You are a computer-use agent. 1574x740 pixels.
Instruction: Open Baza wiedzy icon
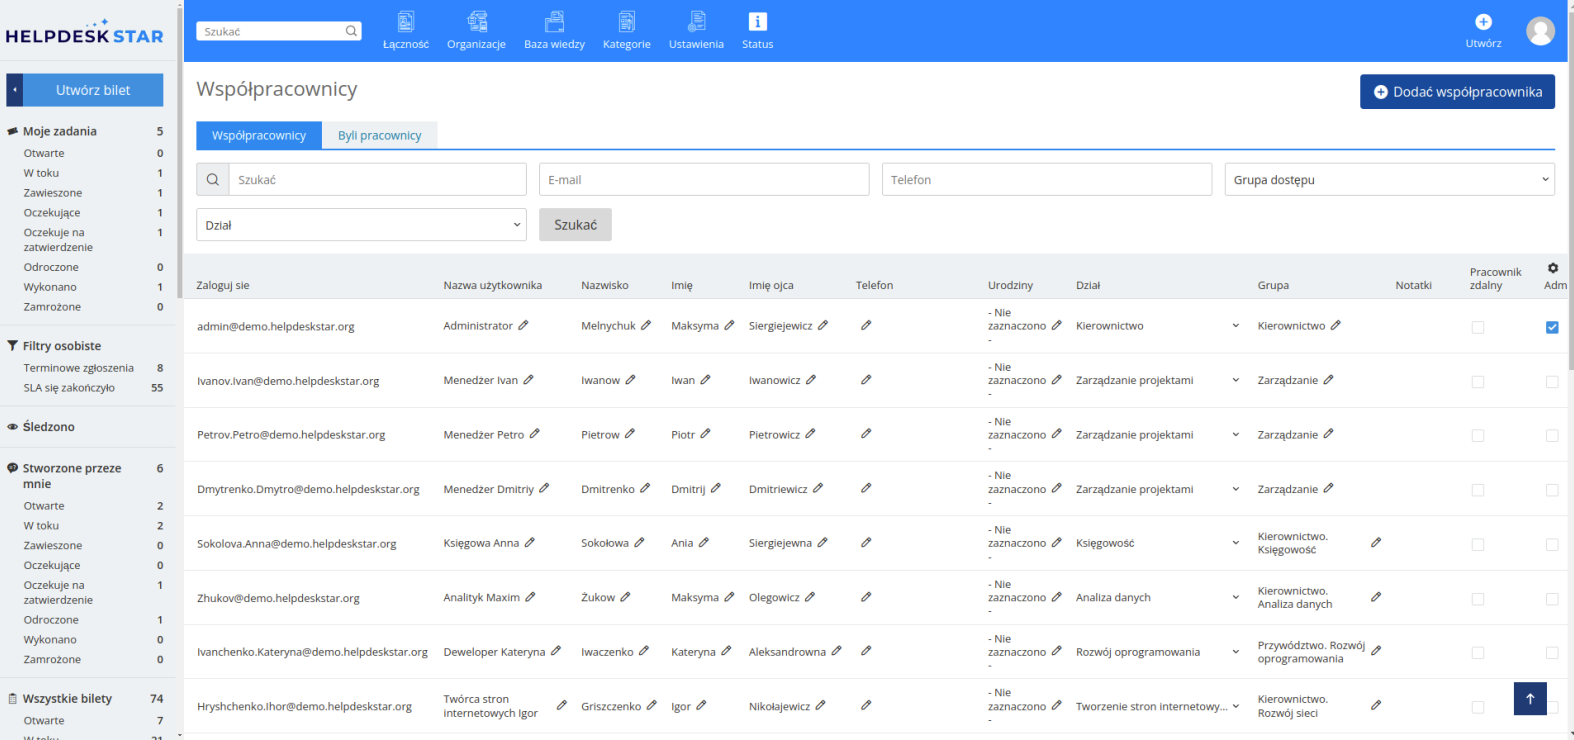tap(554, 22)
